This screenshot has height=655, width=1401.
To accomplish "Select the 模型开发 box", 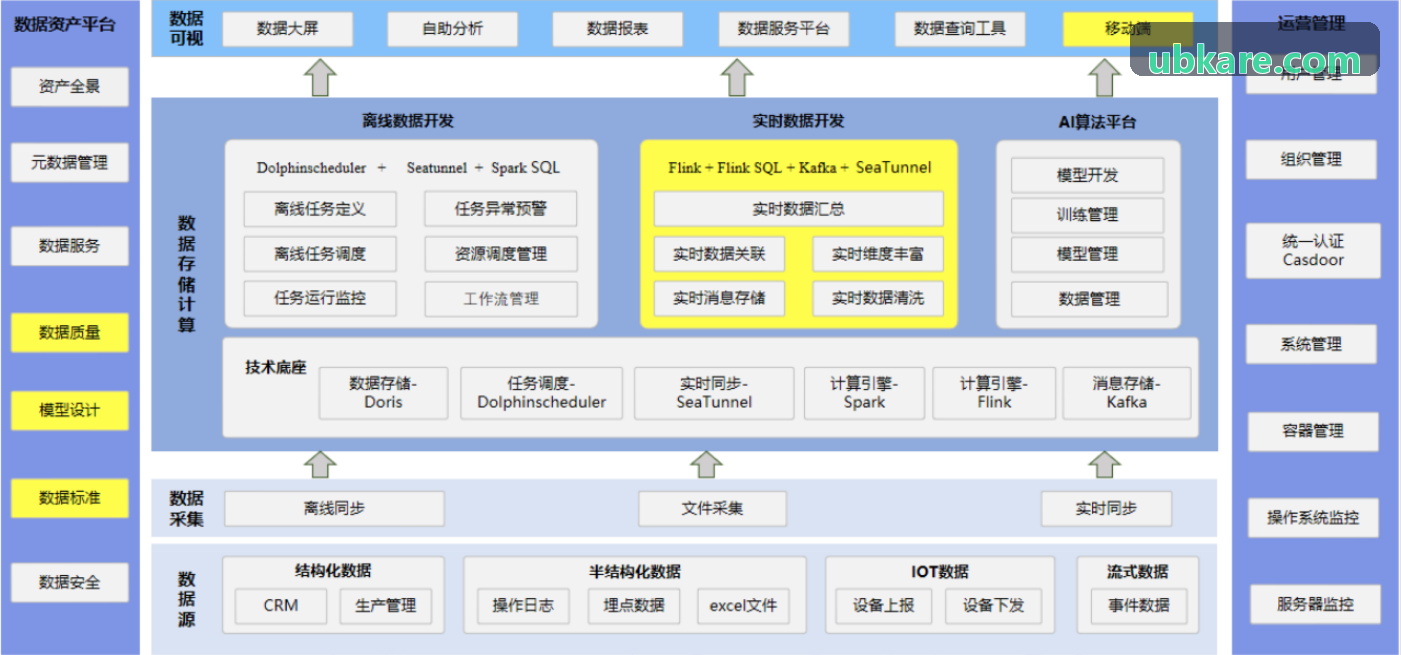I will (1088, 175).
